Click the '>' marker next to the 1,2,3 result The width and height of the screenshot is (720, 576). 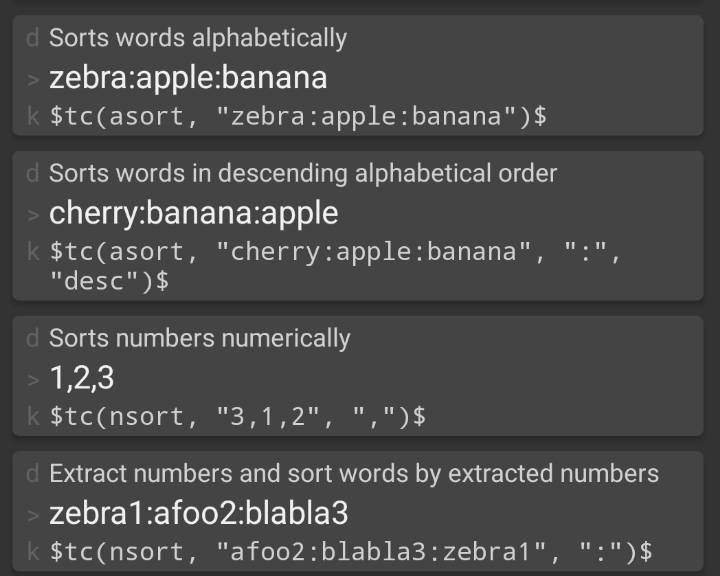(33, 380)
